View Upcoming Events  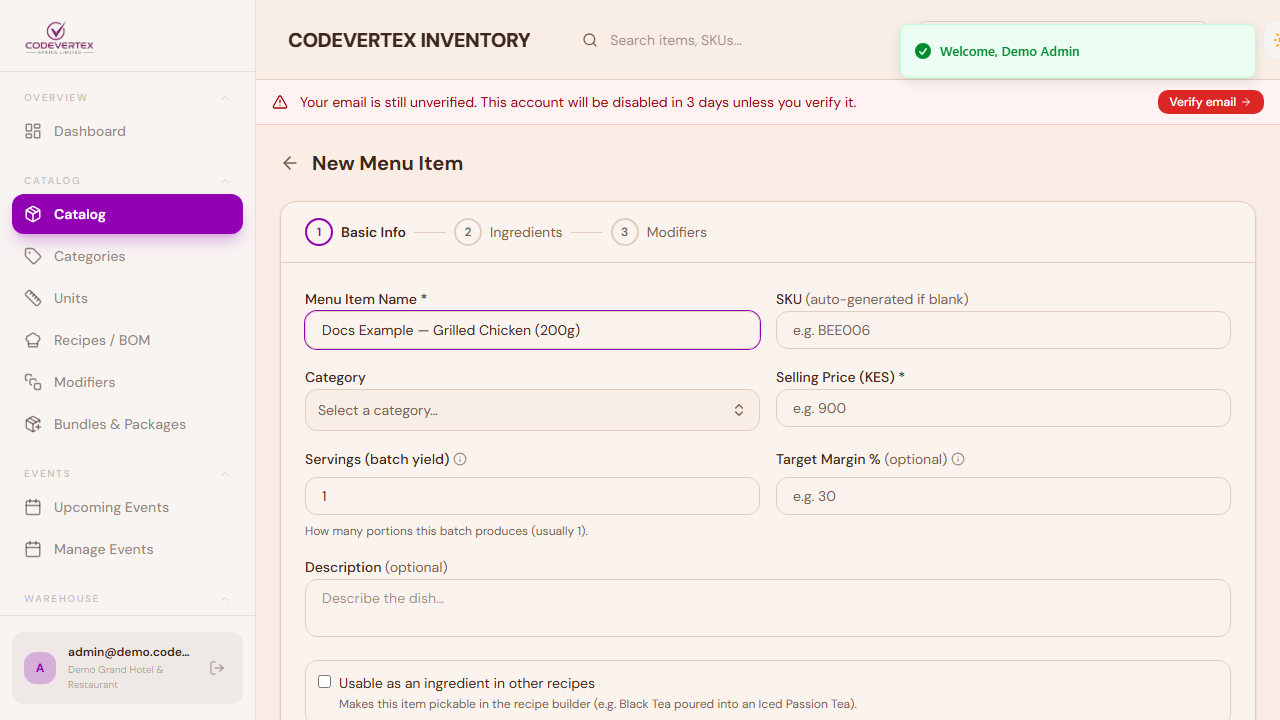tap(127, 507)
